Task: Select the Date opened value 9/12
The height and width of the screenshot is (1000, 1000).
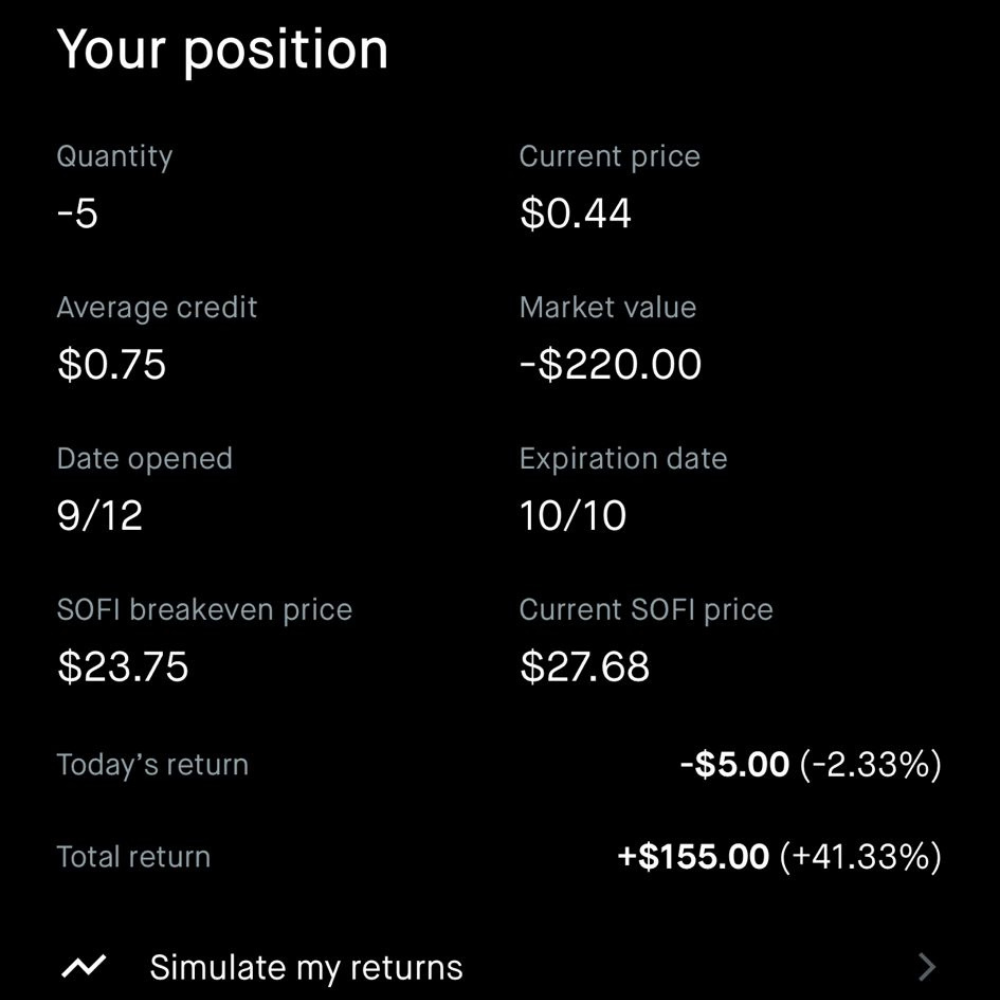Action: tap(100, 516)
